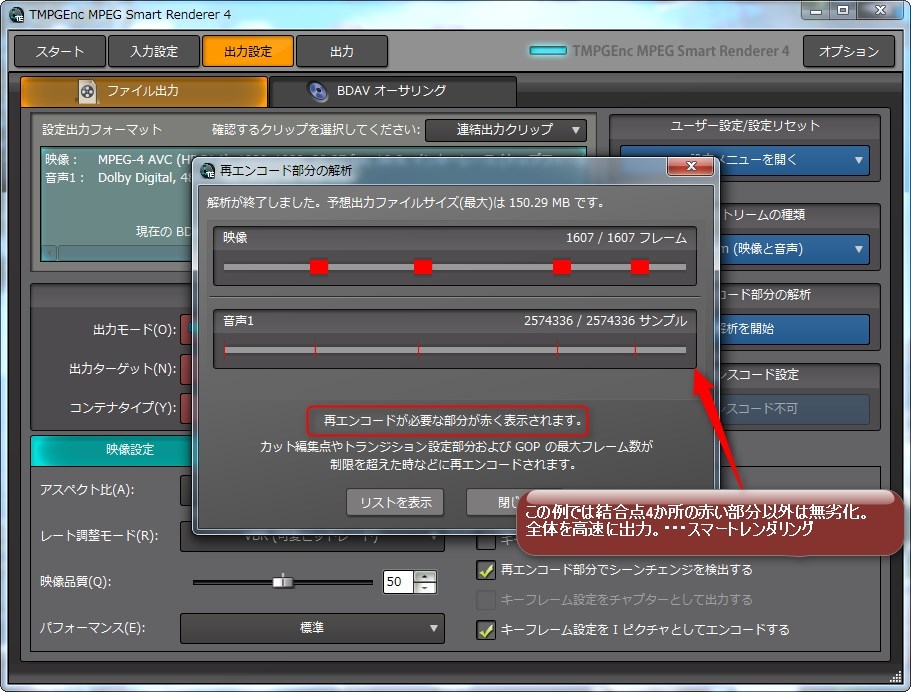Click the 音声1 analysis progress bar
911x692 pixels.
click(455, 350)
